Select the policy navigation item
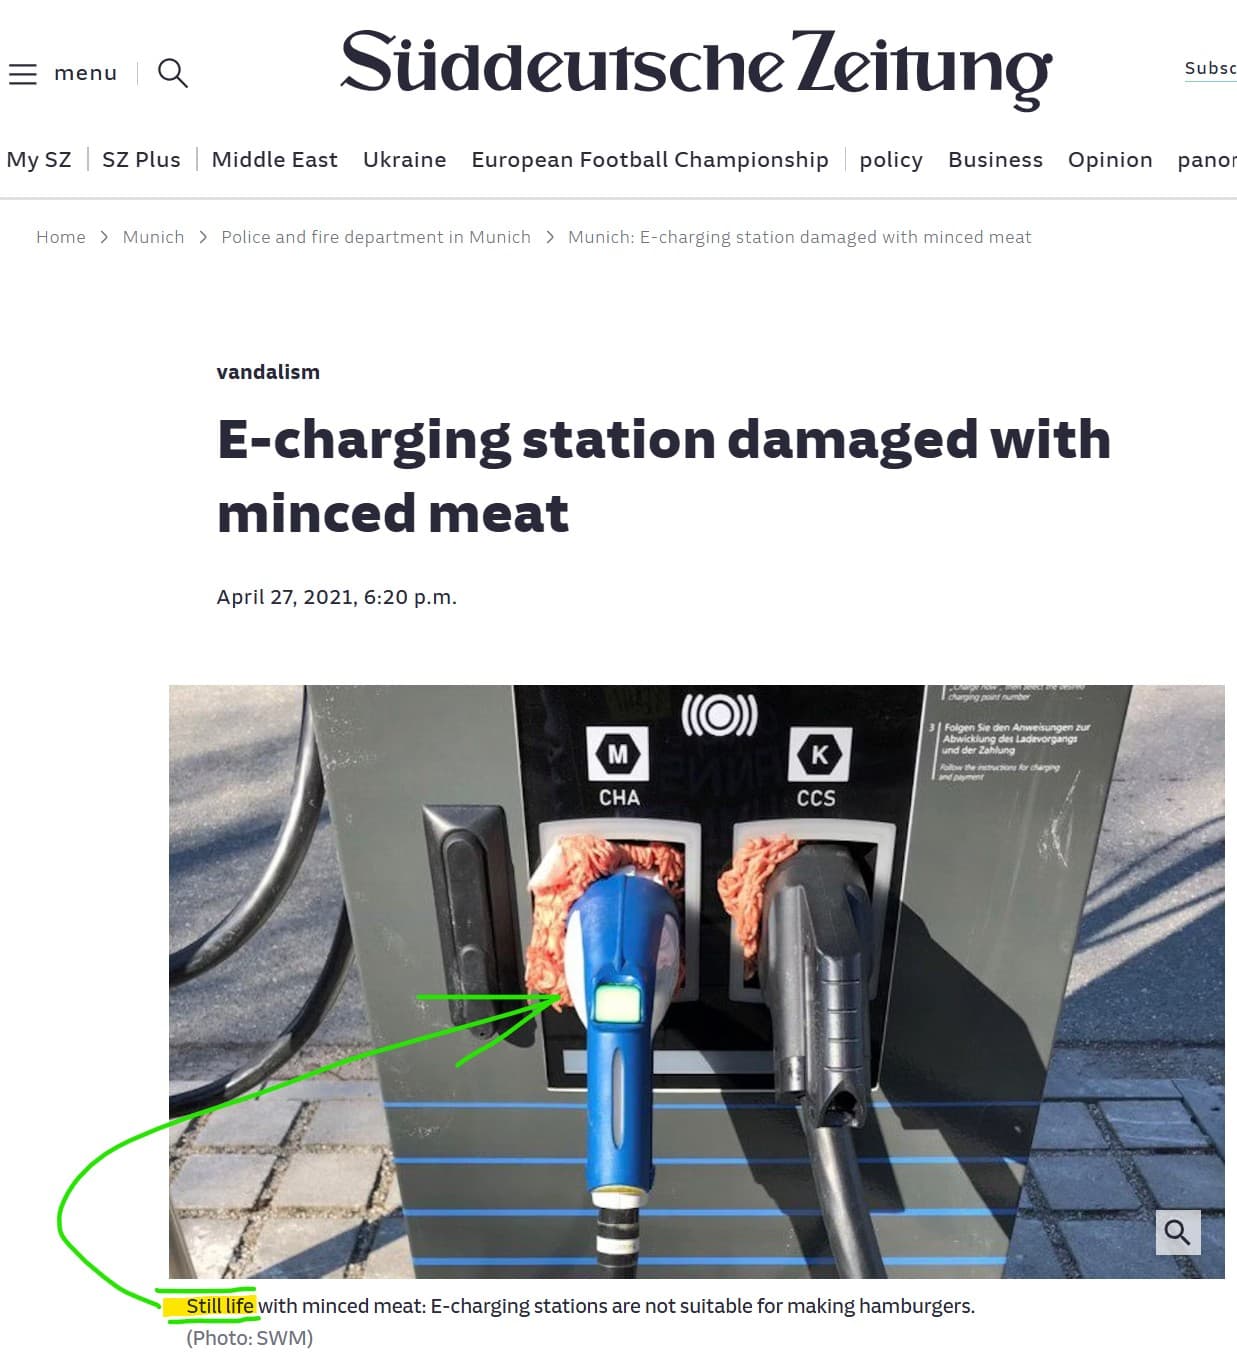The image size is (1237, 1353). tap(891, 160)
